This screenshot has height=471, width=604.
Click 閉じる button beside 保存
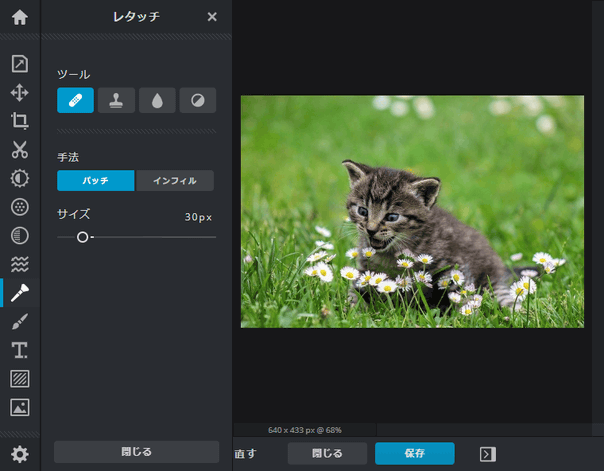click(327, 453)
